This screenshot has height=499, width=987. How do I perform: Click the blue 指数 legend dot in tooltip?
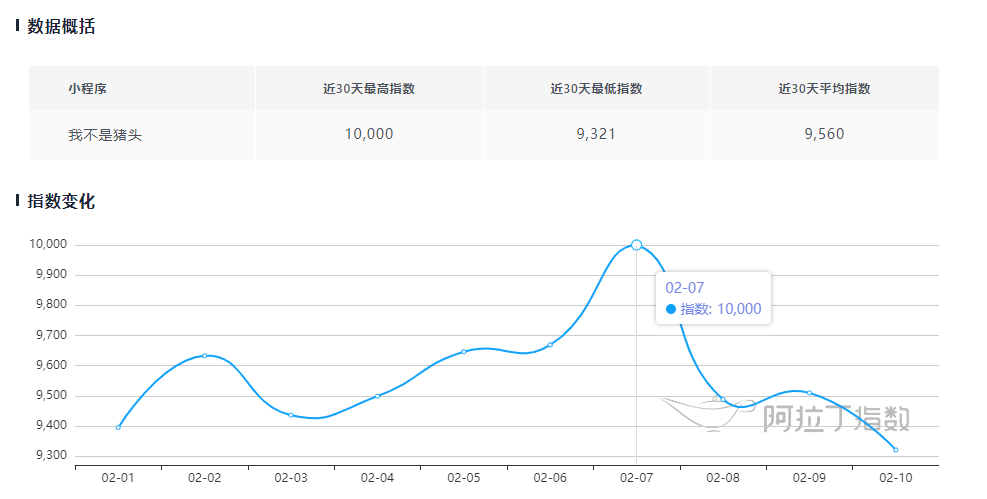pyautogui.click(x=671, y=309)
